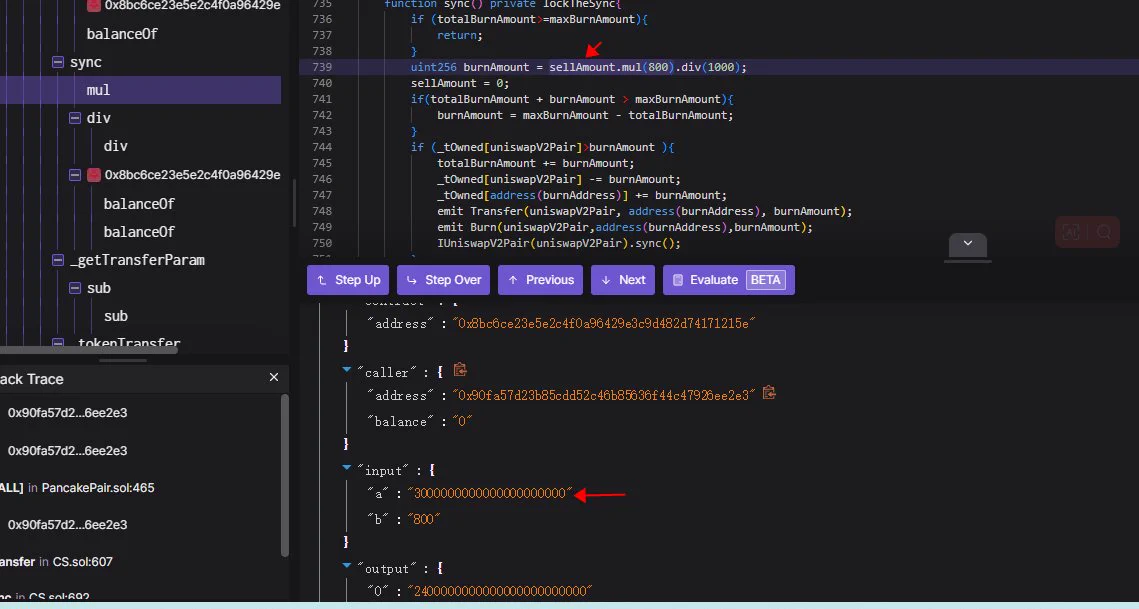Click the Step Over button
Image resolution: width=1139 pixels, height=609 pixels.
tap(443, 280)
